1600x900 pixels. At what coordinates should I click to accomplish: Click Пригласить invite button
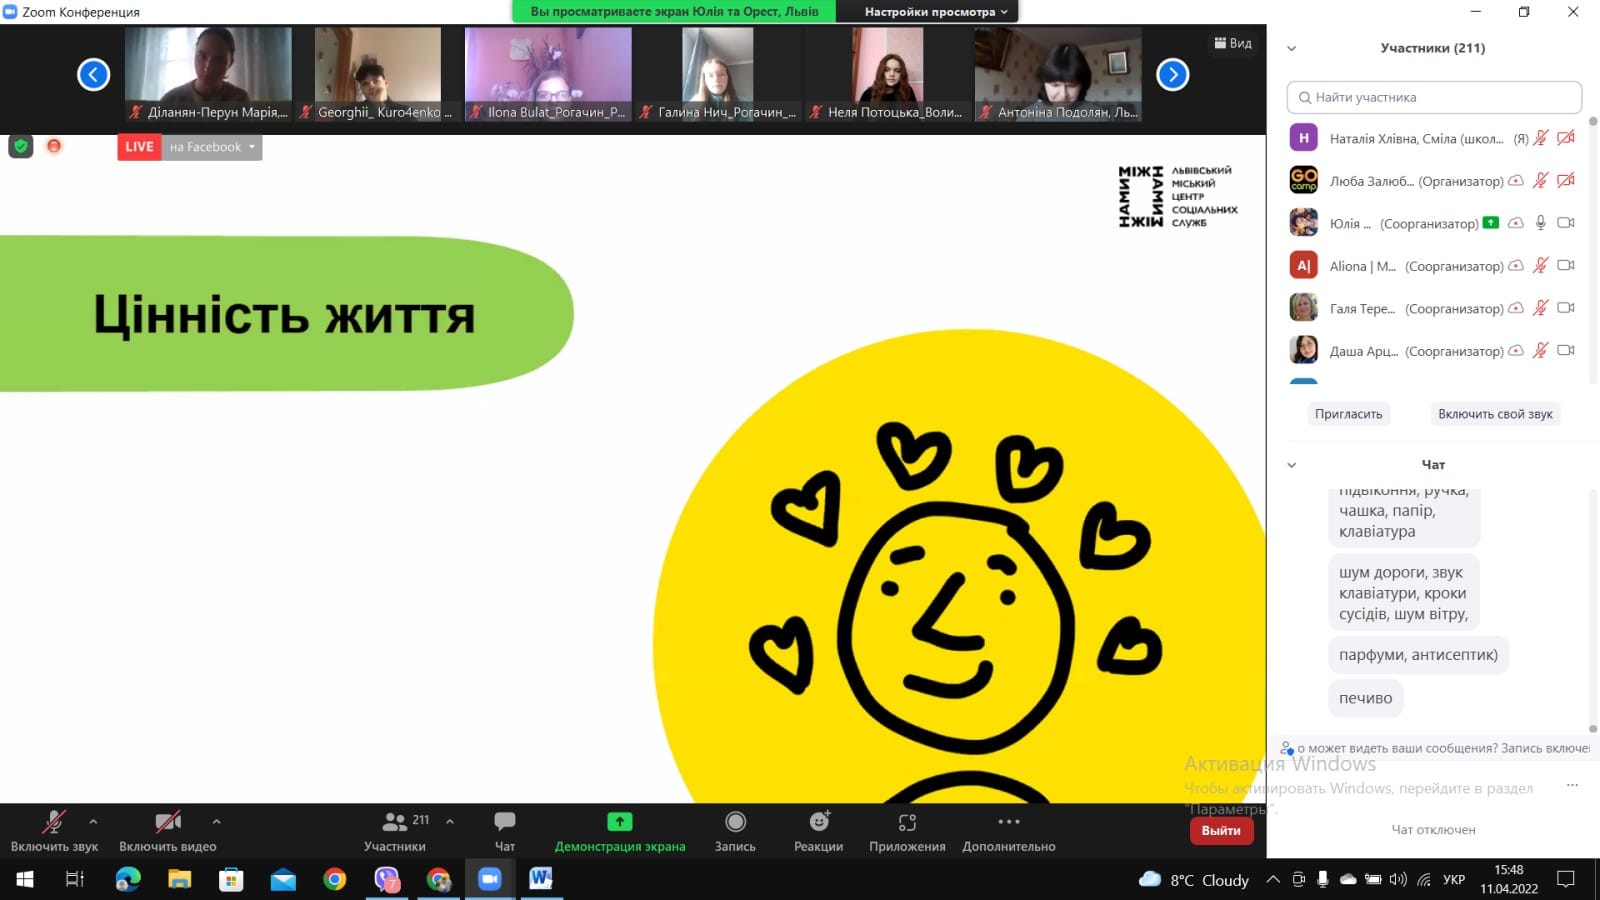pos(1348,414)
